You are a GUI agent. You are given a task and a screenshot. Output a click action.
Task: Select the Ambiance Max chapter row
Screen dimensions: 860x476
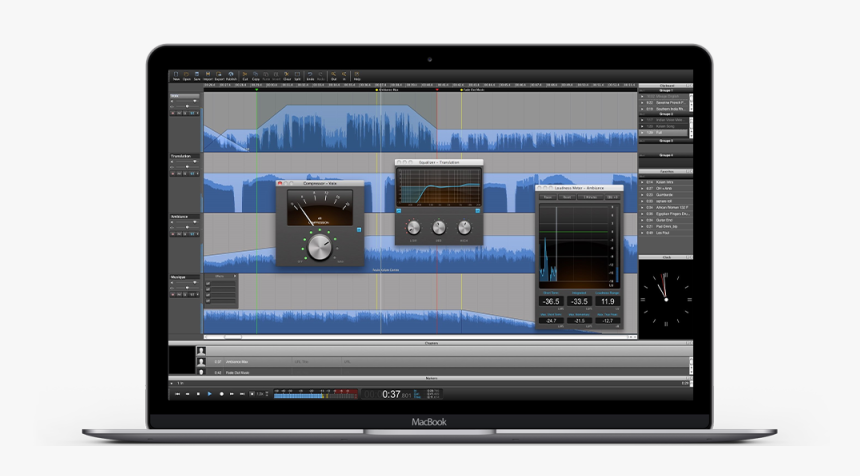443,361
